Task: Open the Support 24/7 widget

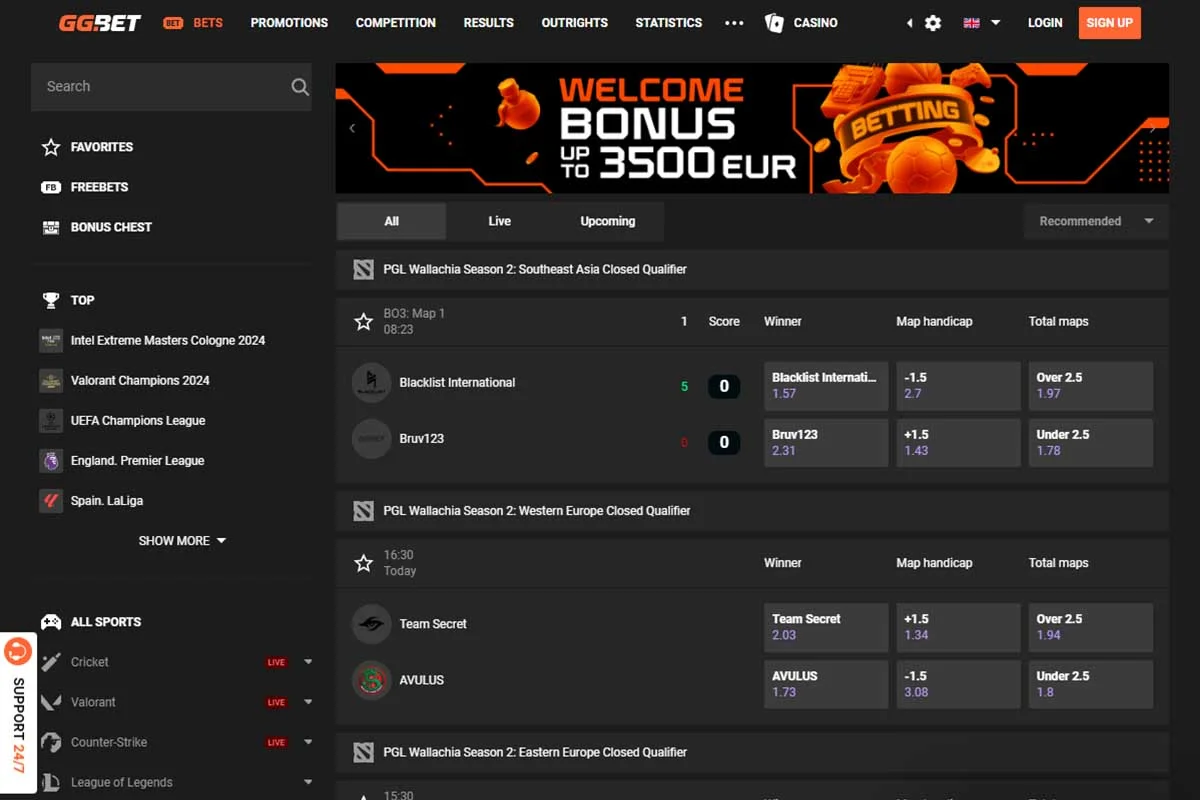Action: point(18,712)
